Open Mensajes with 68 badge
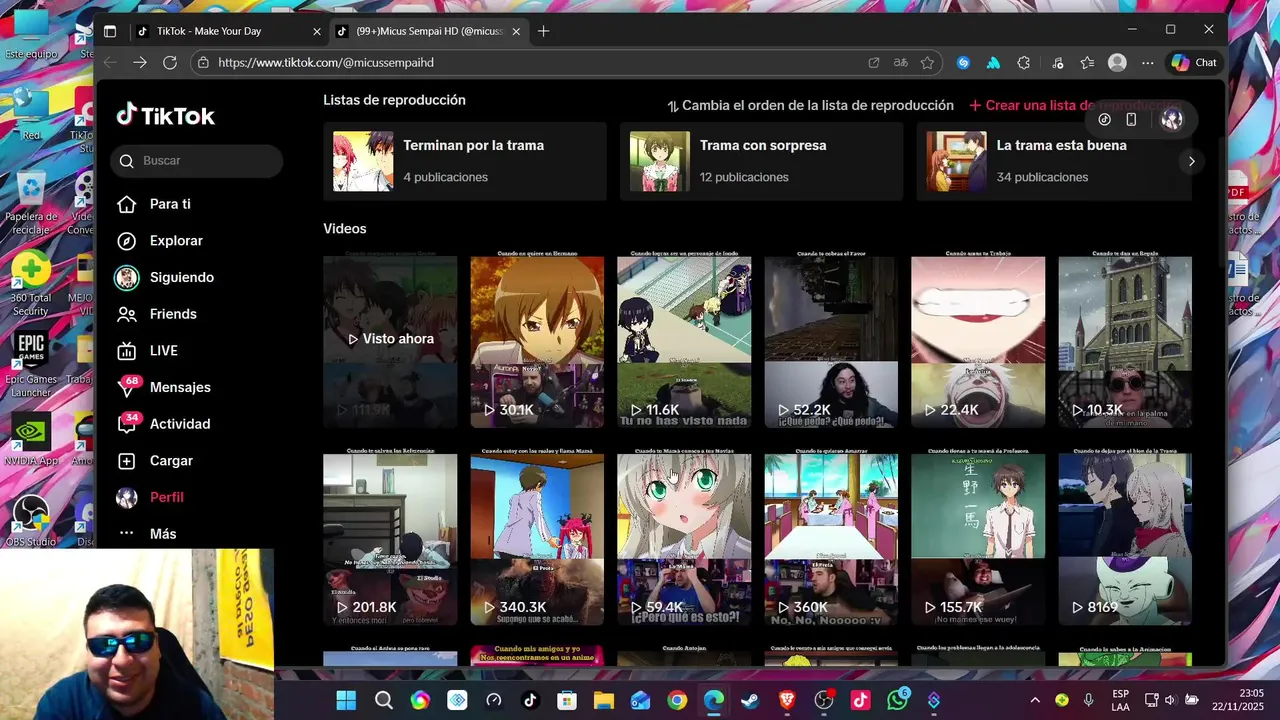This screenshot has width=1280, height=720. [163, 387]
